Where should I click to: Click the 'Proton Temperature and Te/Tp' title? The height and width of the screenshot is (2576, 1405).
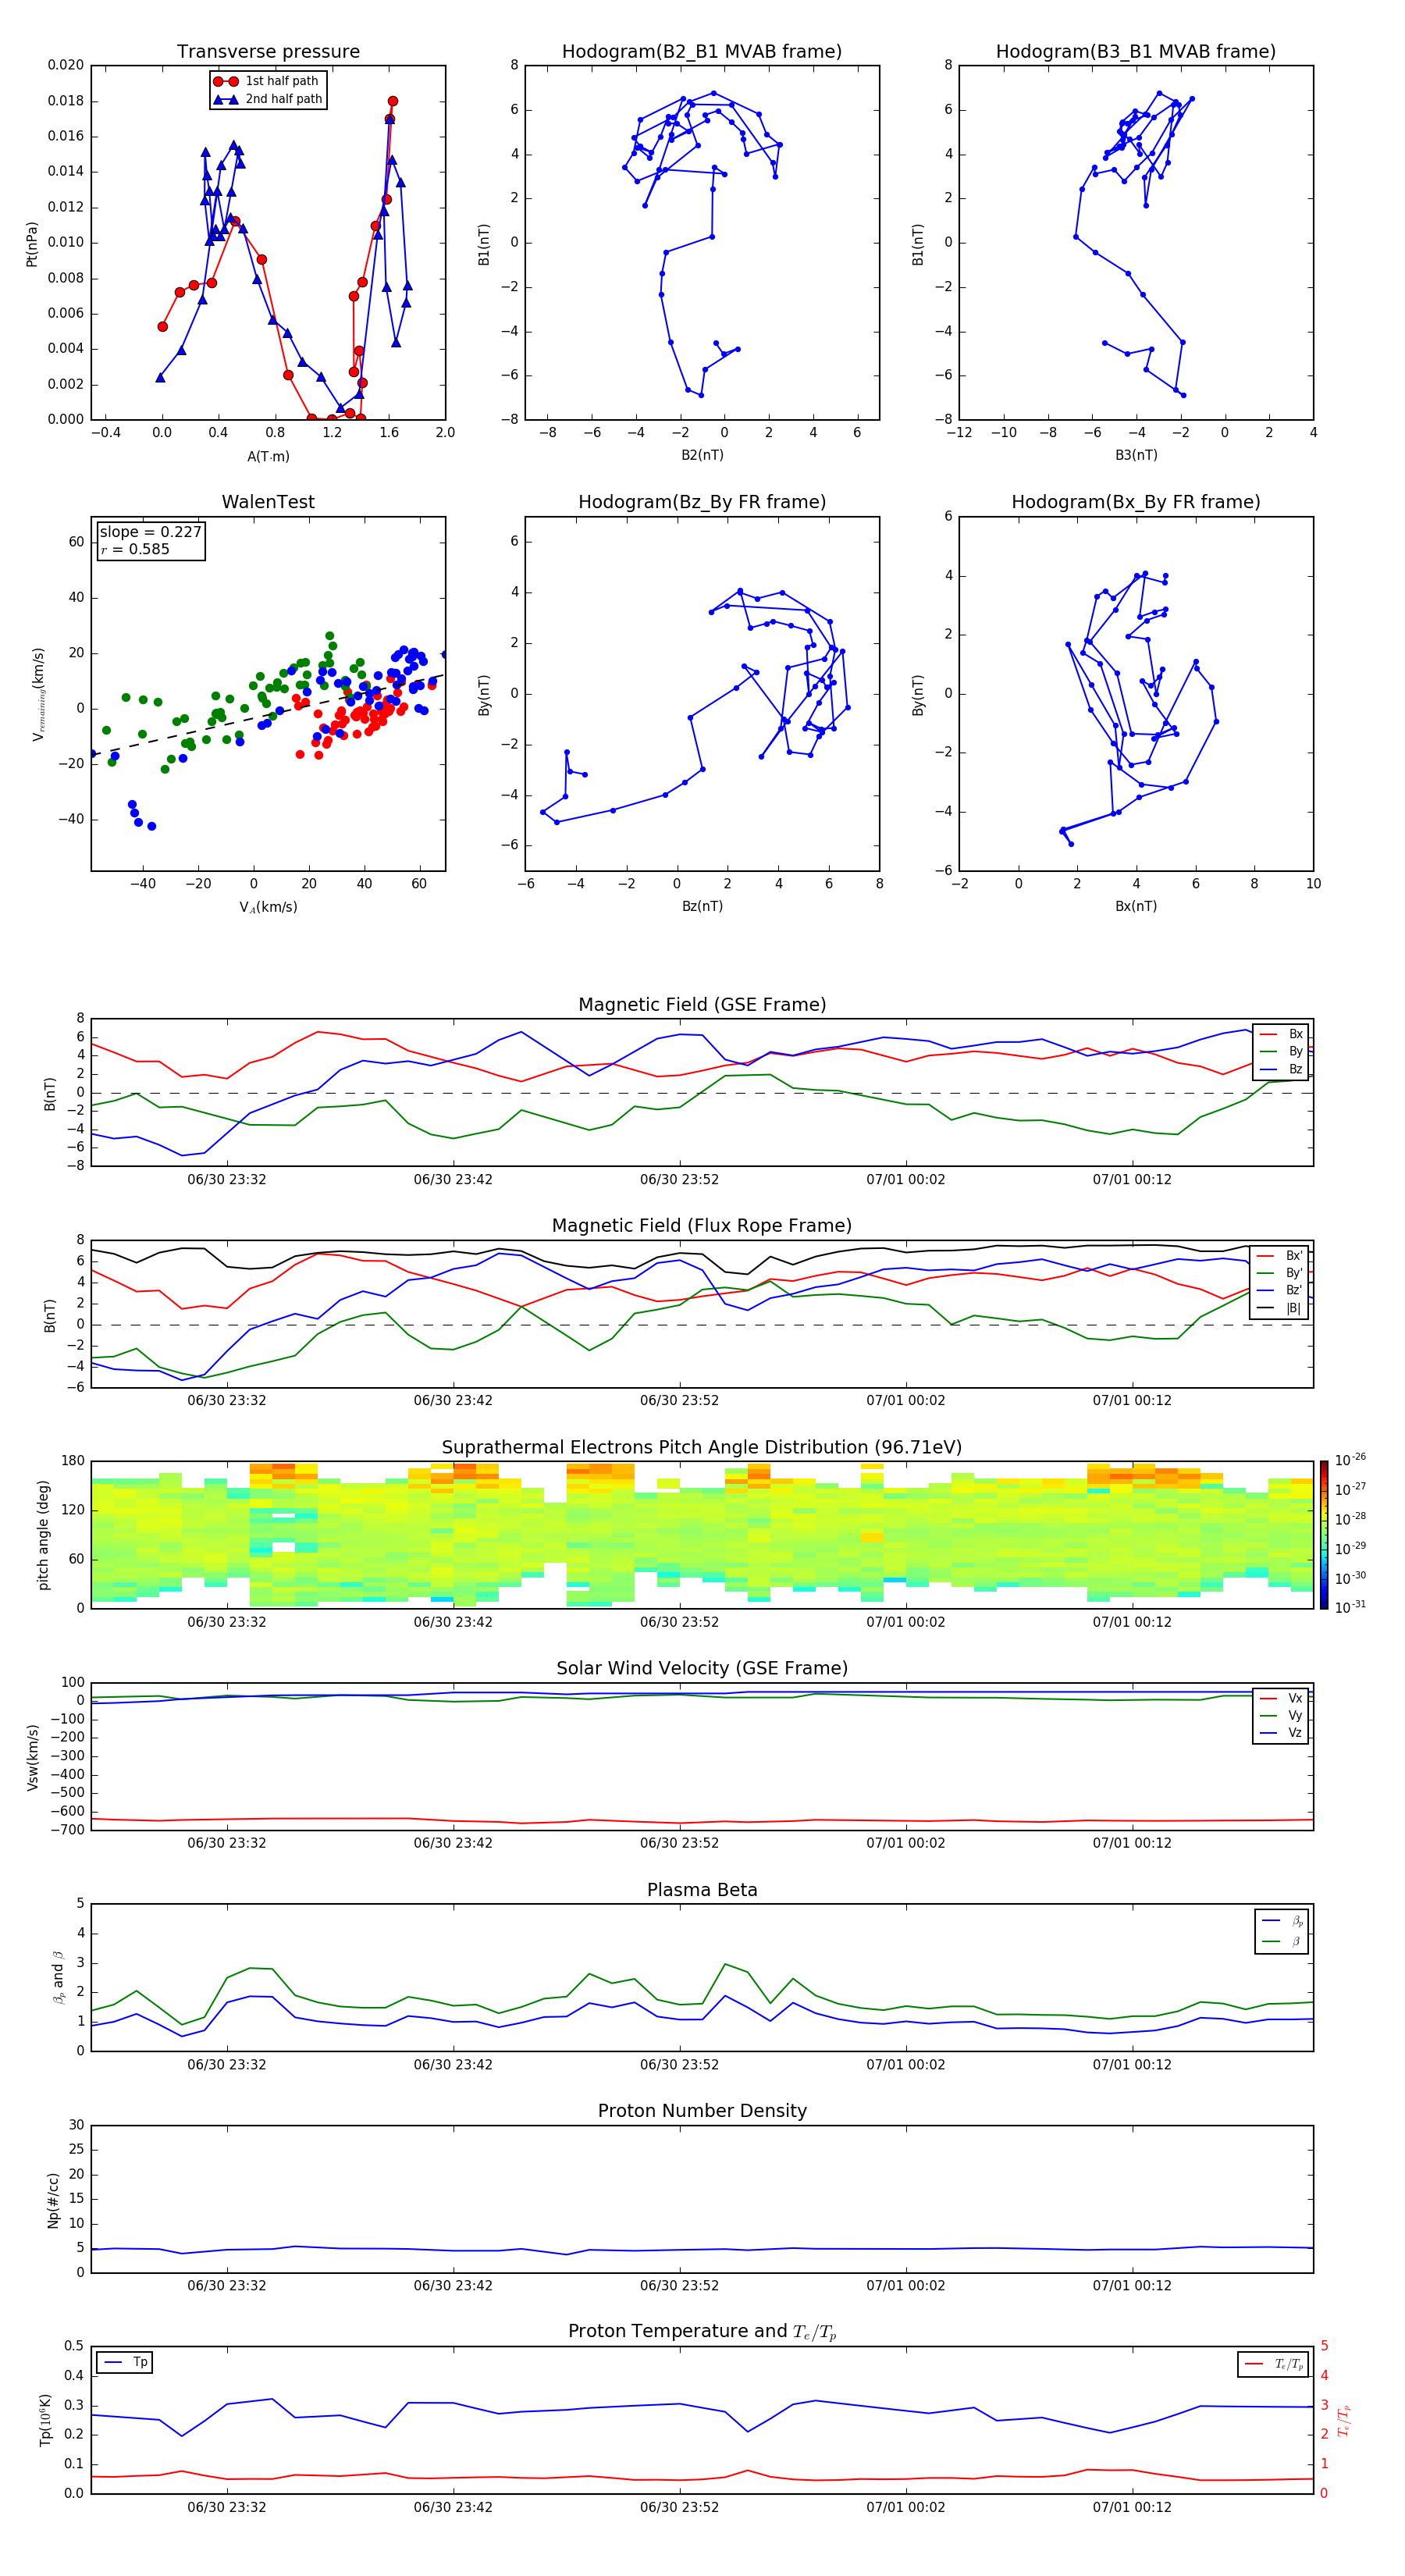[x=702, y=2332]
